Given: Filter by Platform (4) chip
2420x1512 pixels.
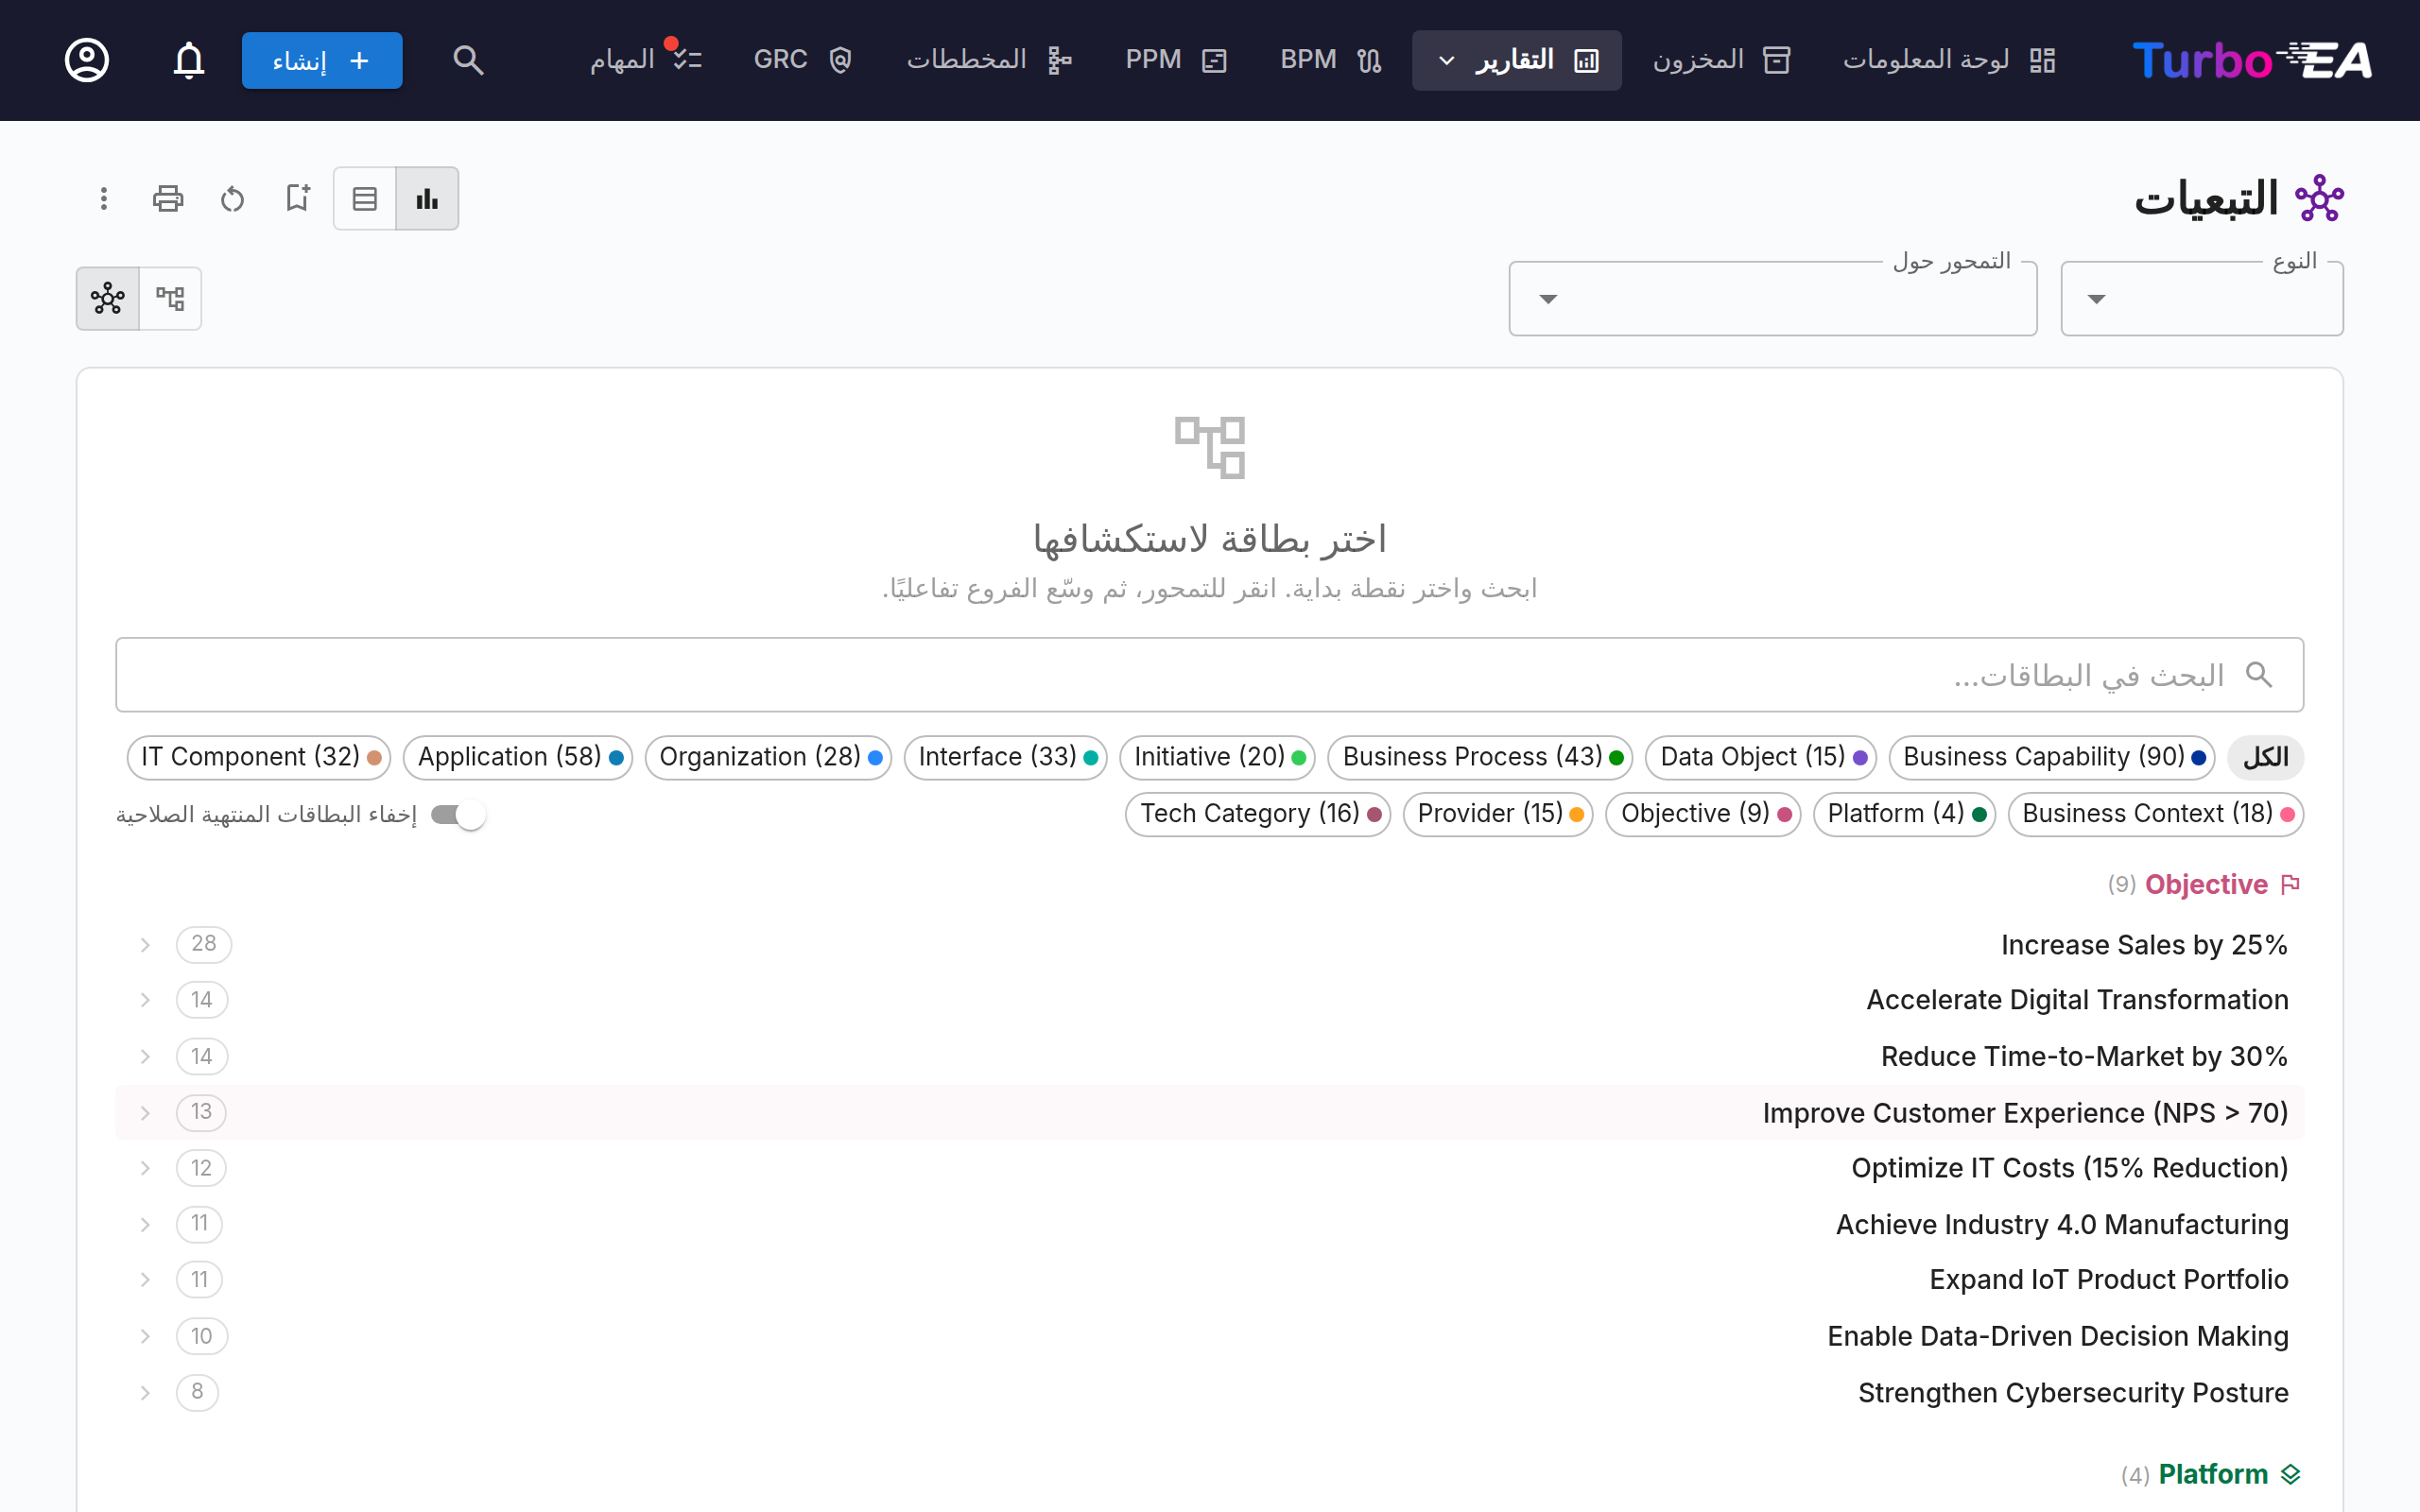Looking at the screenshot, I should click(x=1905, y=814).
